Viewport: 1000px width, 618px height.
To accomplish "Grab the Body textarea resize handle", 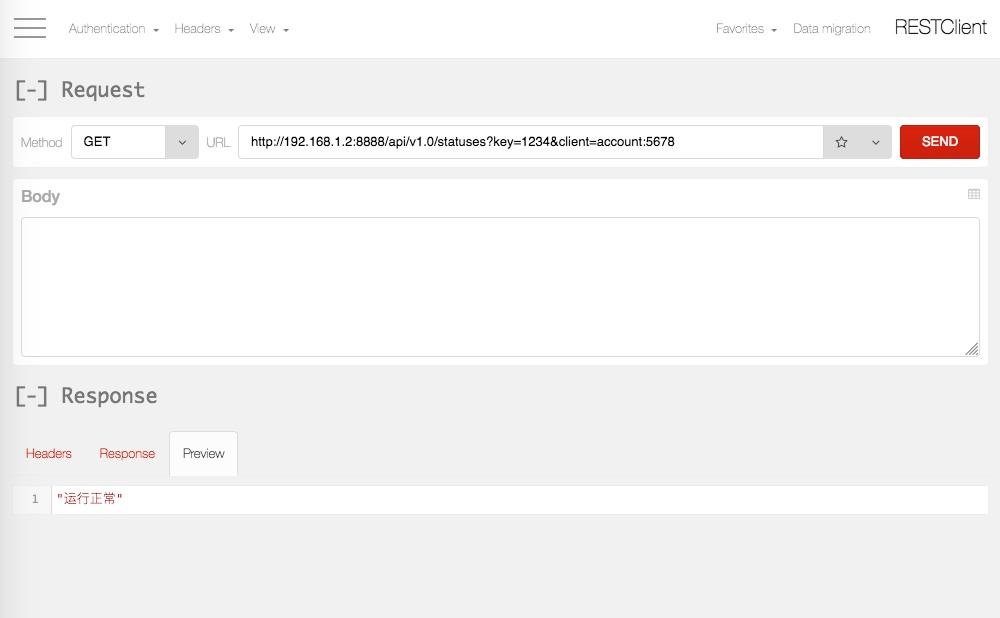I will coord(972,349).
